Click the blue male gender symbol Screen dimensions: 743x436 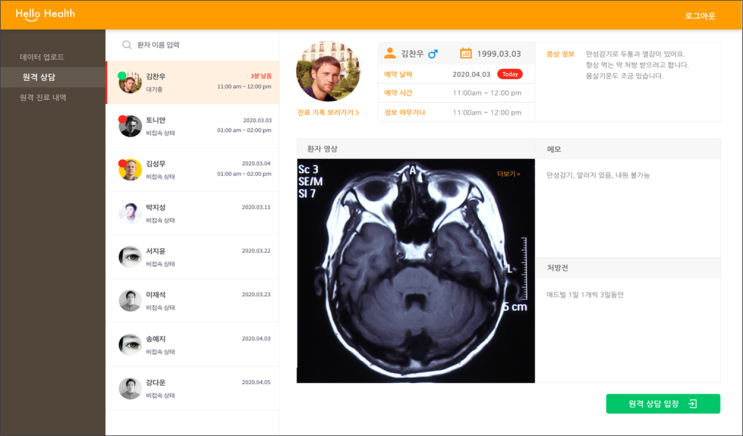click(x=433, y=54)
